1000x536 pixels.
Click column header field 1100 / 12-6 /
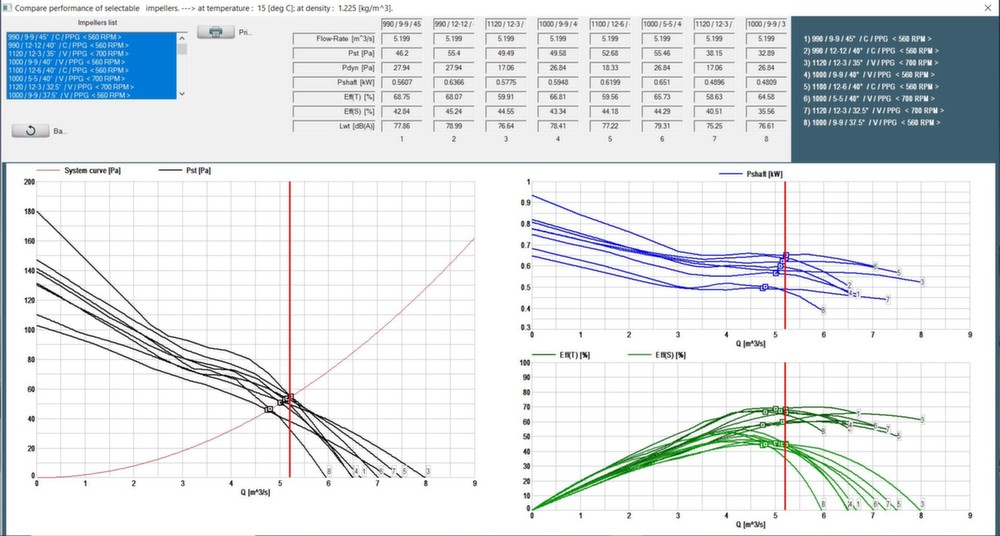point(610,24)
